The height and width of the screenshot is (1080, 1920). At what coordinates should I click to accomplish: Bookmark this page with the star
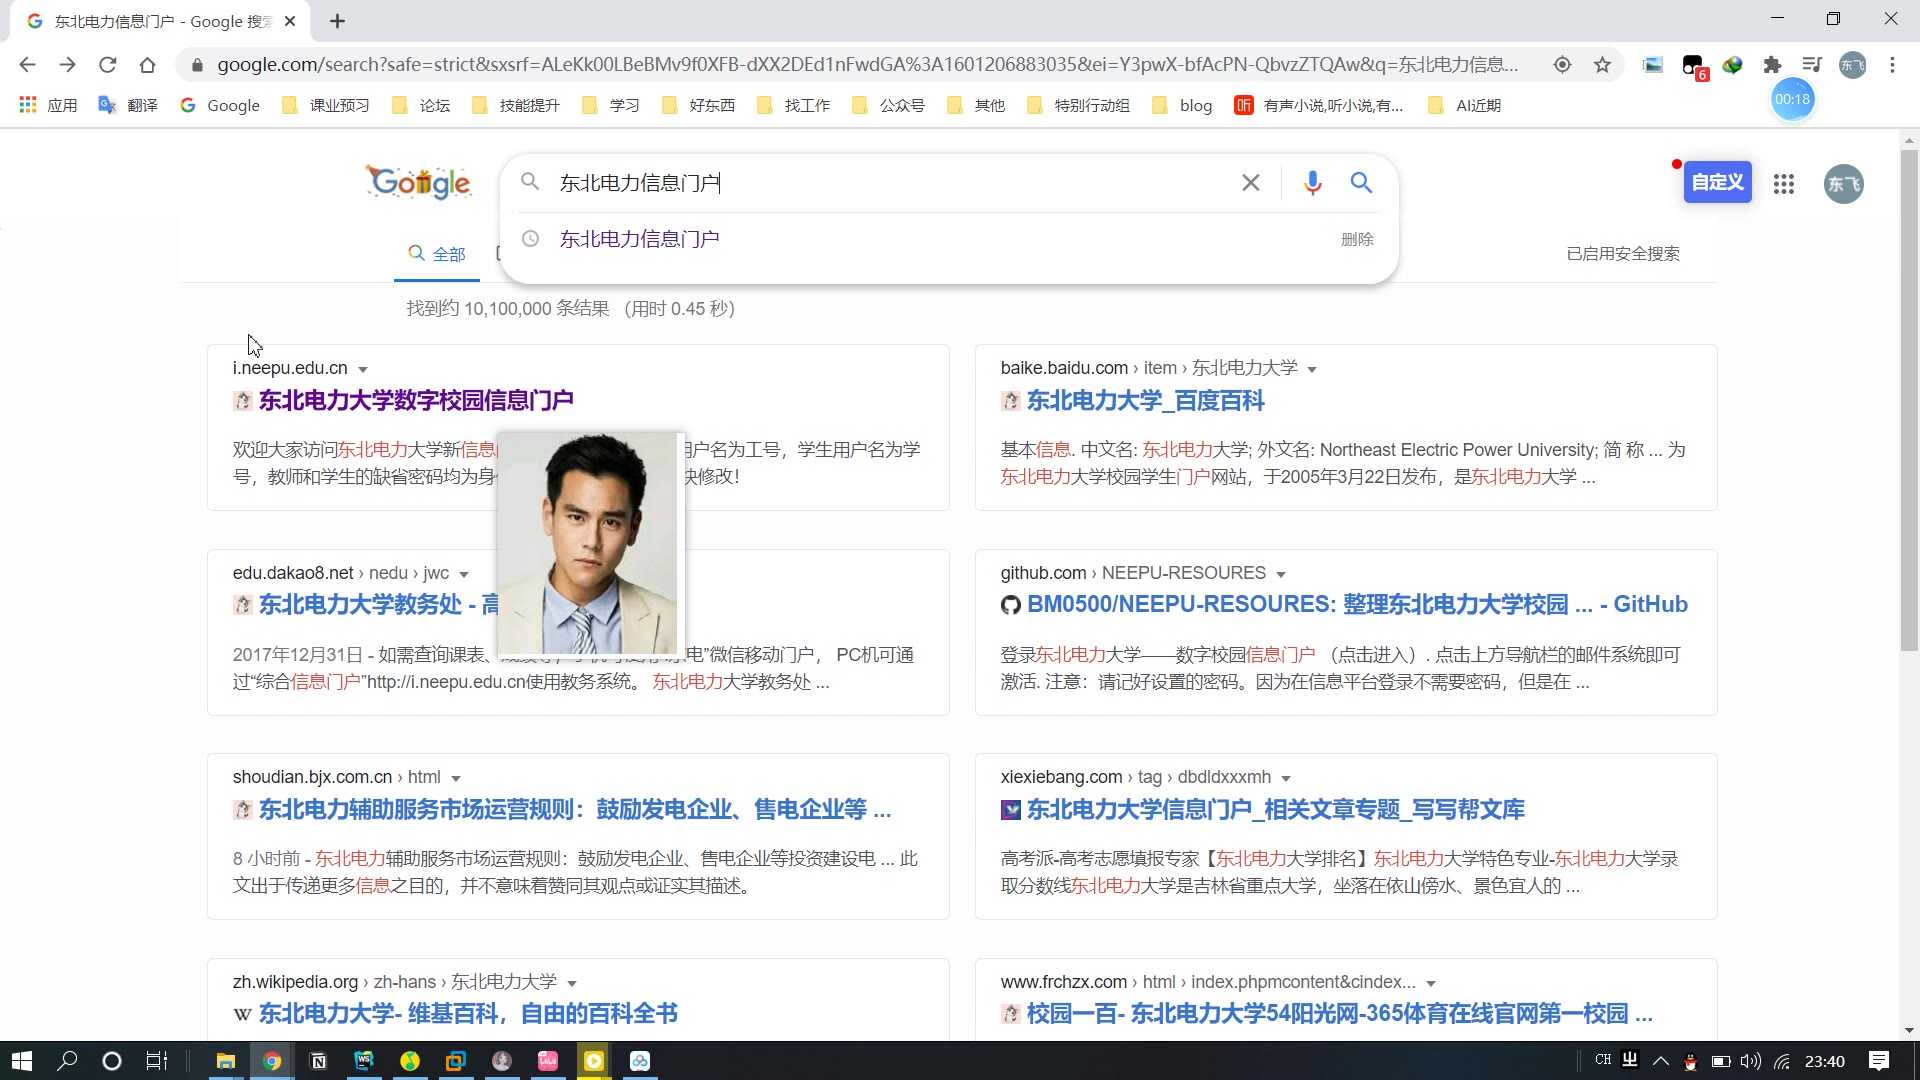[x=1602, y=65]
